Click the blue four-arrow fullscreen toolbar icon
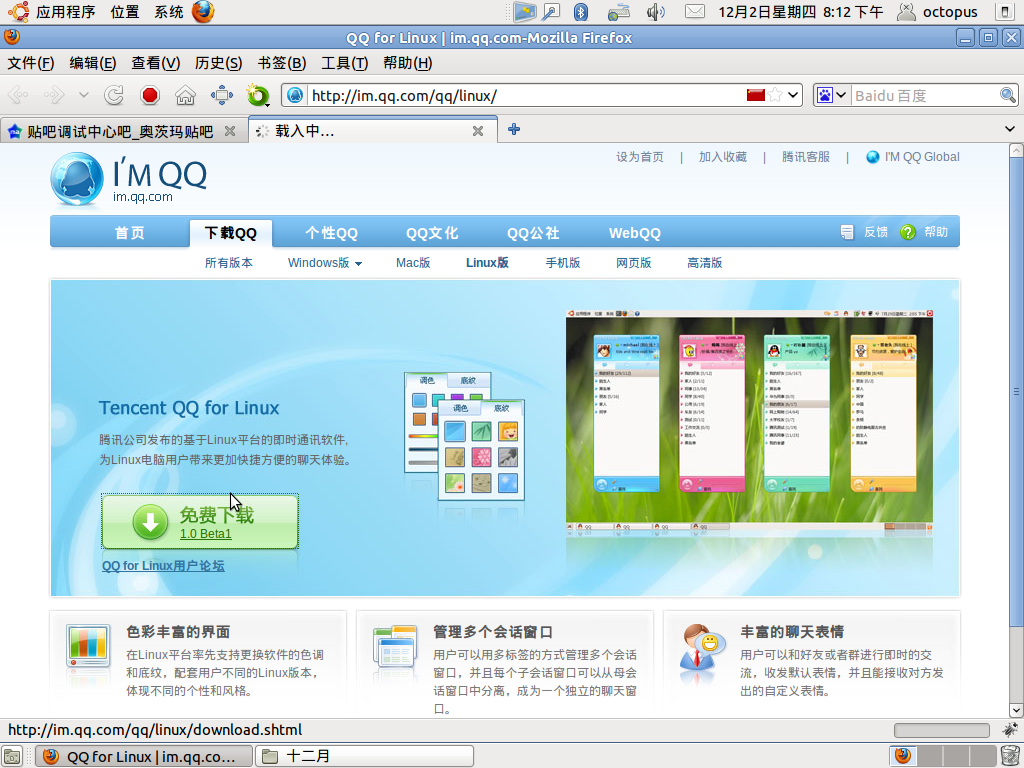Image resolution: width=1024 pixels, height=768 pixels. tap(222, 95)
